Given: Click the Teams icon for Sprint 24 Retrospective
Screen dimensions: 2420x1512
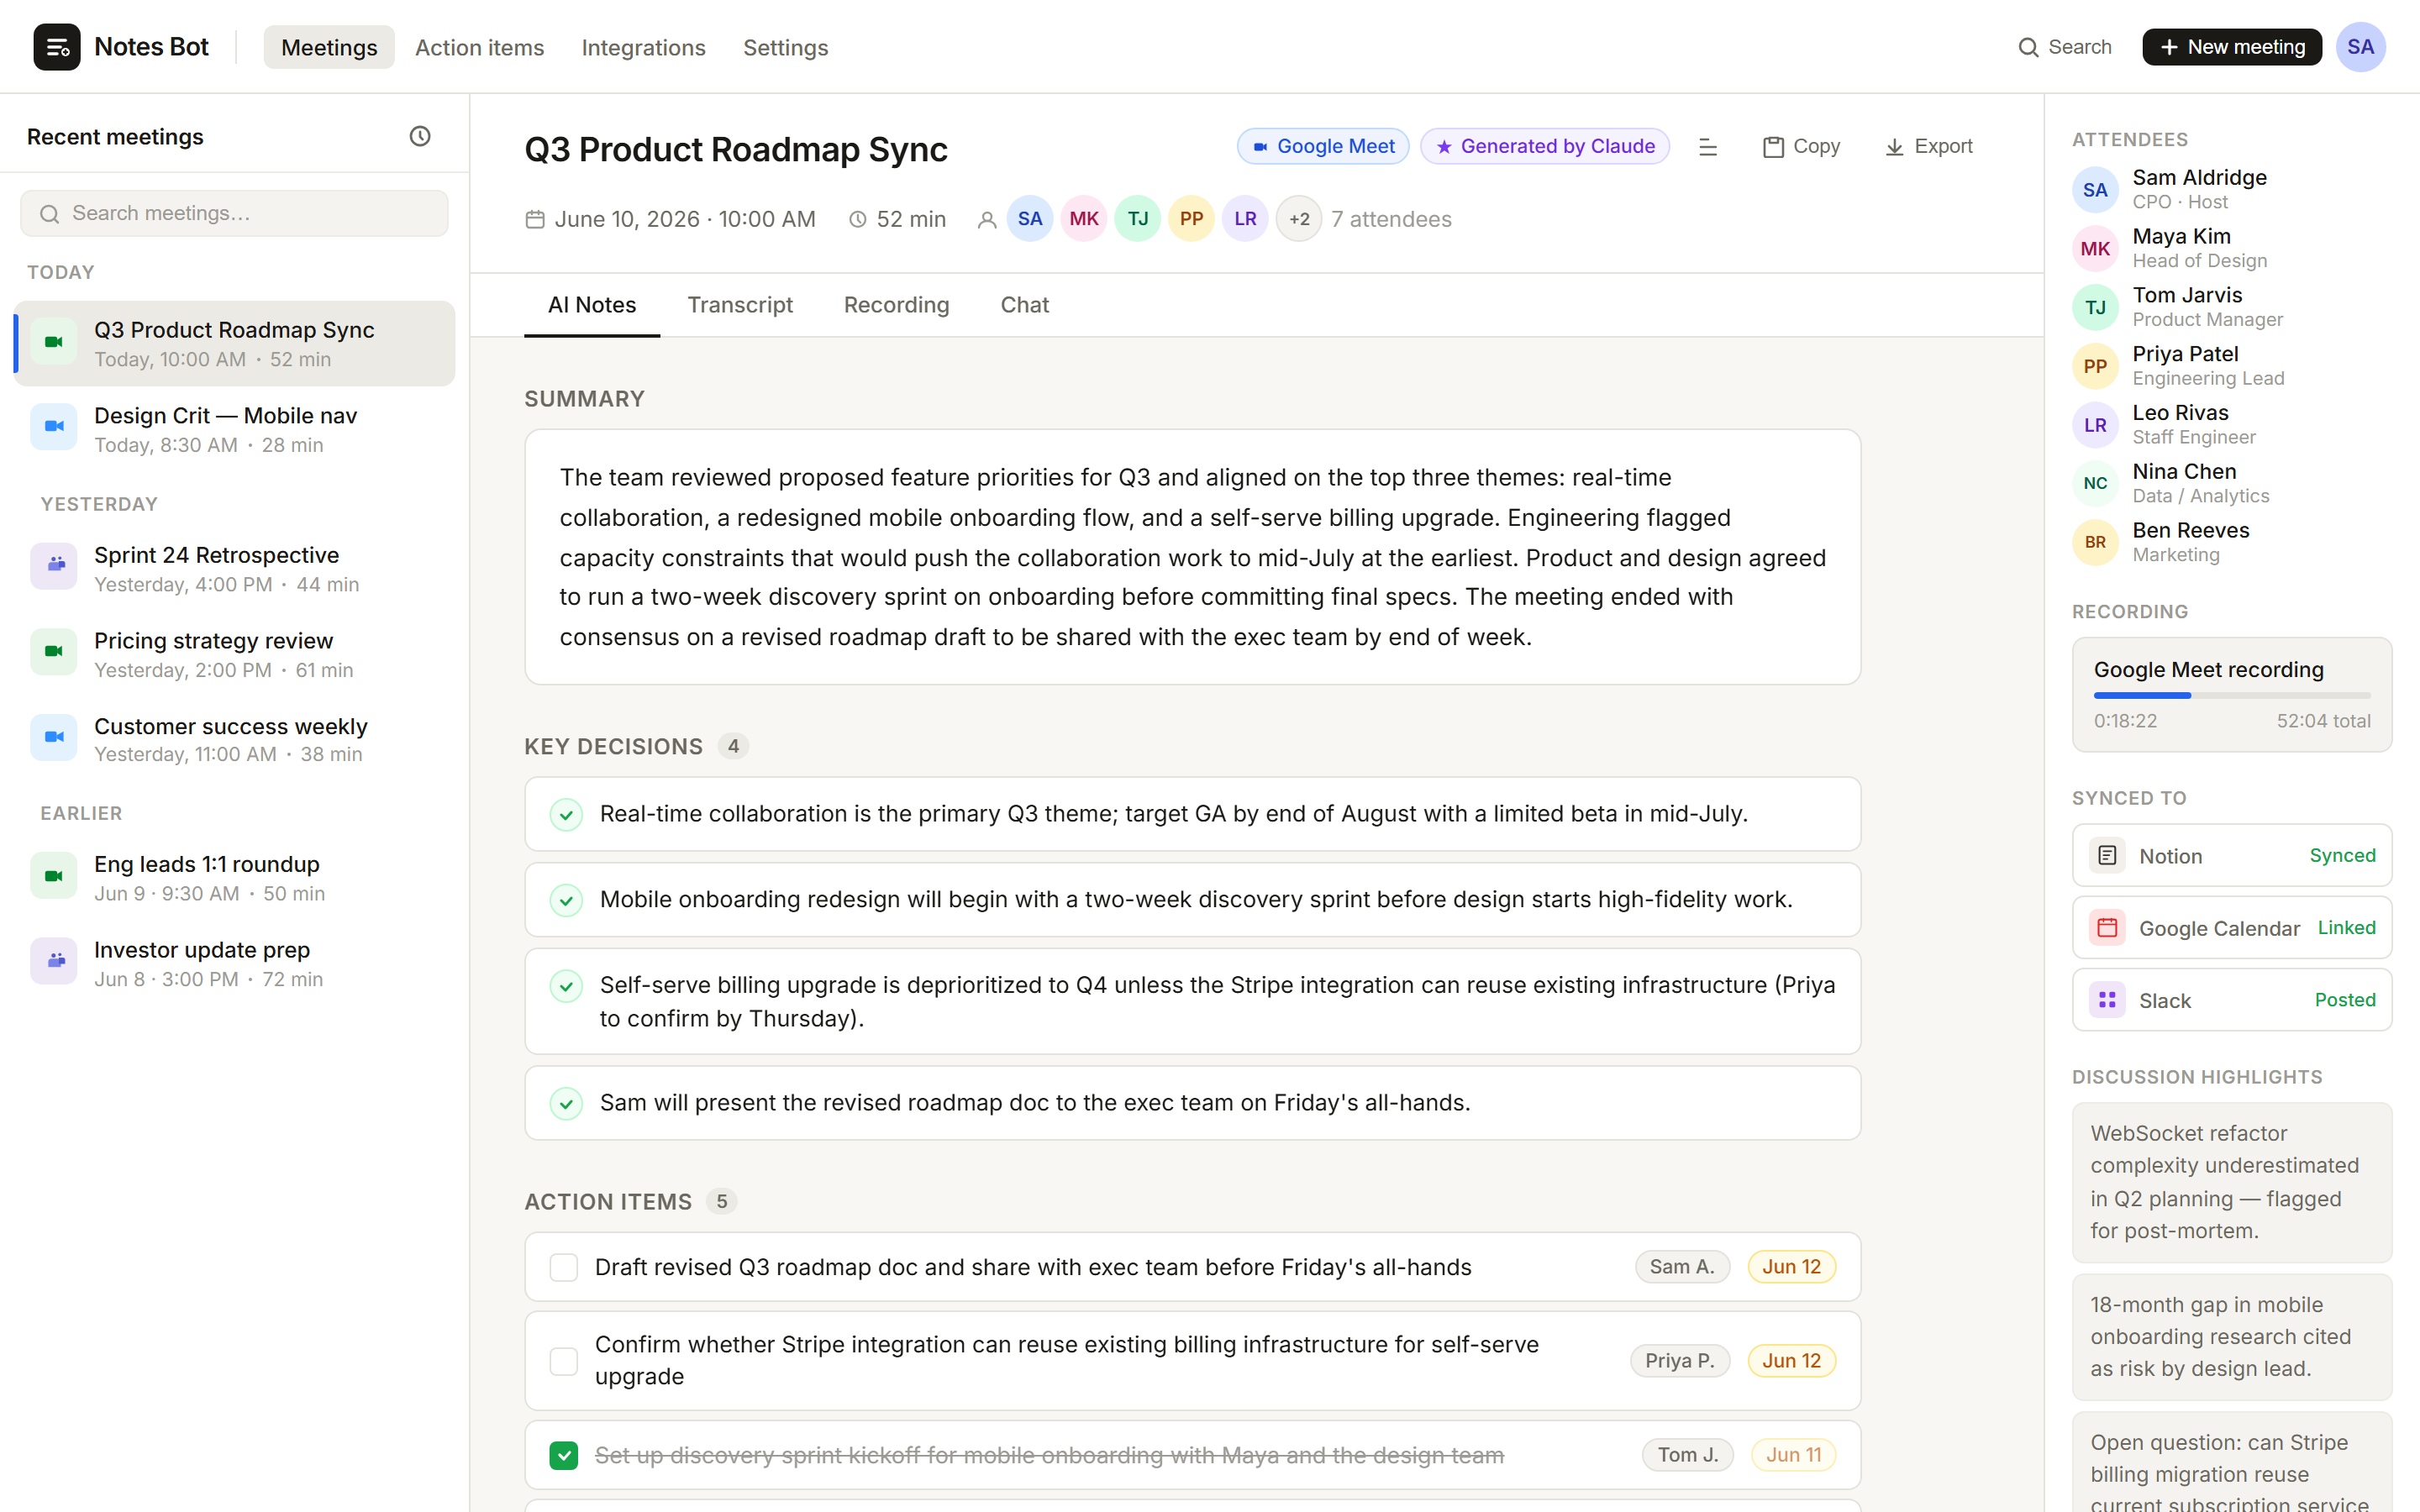Looking at the screenshot, I should 54,566.
